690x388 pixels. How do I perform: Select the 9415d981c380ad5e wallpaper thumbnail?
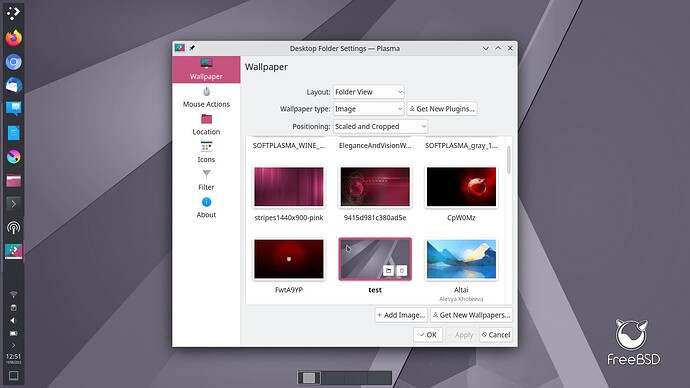click(375, 187)
